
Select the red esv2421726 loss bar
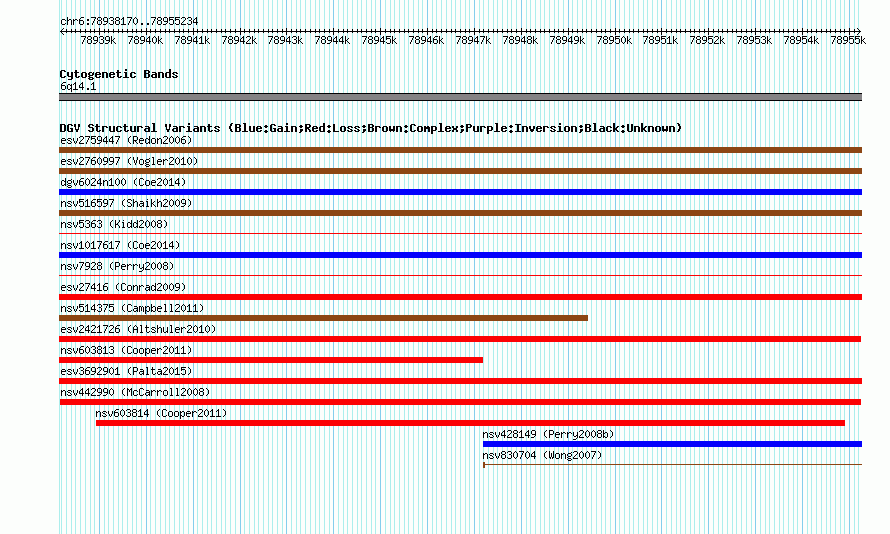click(x=460, y=339)
